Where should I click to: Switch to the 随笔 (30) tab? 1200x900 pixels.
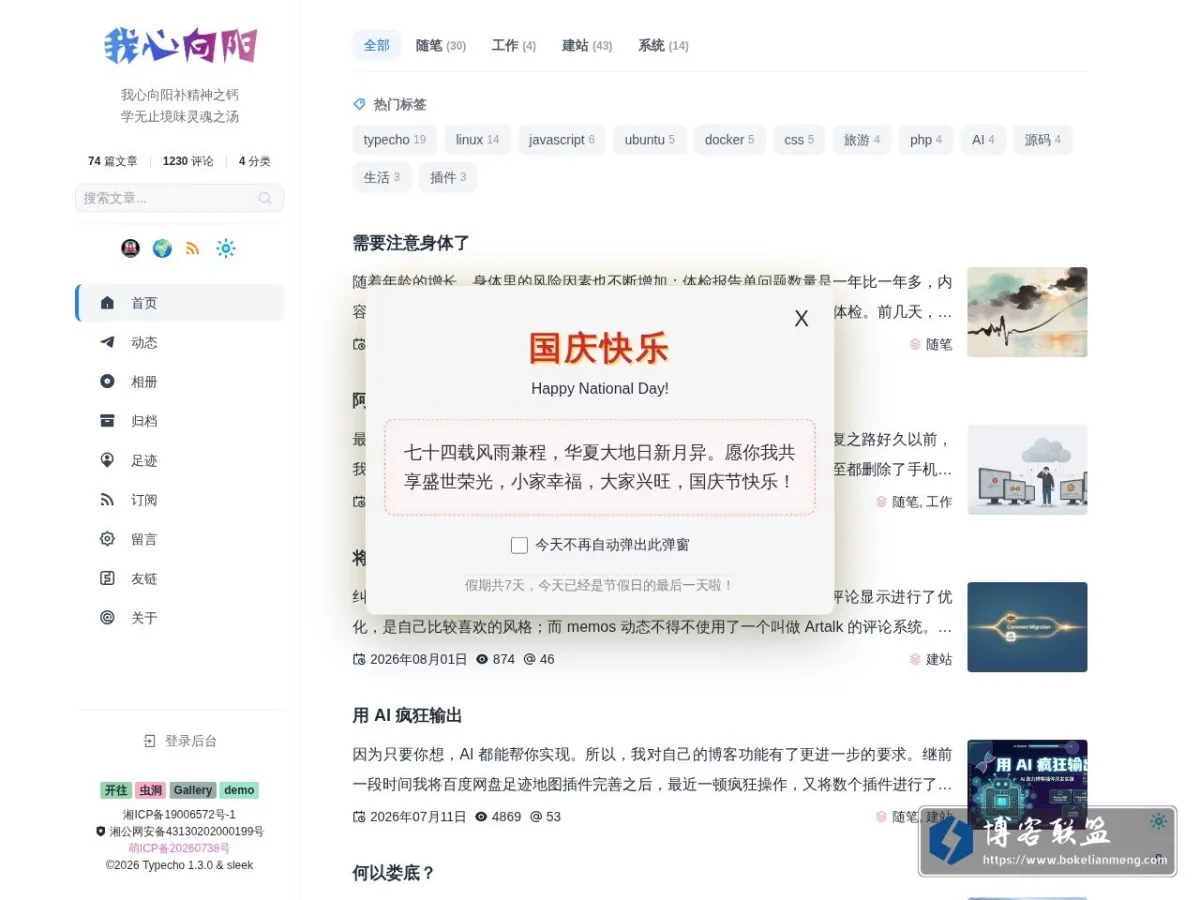(x=441, y=45)
